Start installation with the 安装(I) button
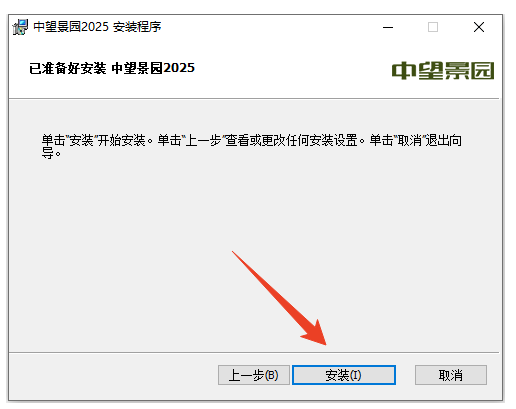Screen dimensions: 516x409 pyautogui.click(x=344, y=375)
